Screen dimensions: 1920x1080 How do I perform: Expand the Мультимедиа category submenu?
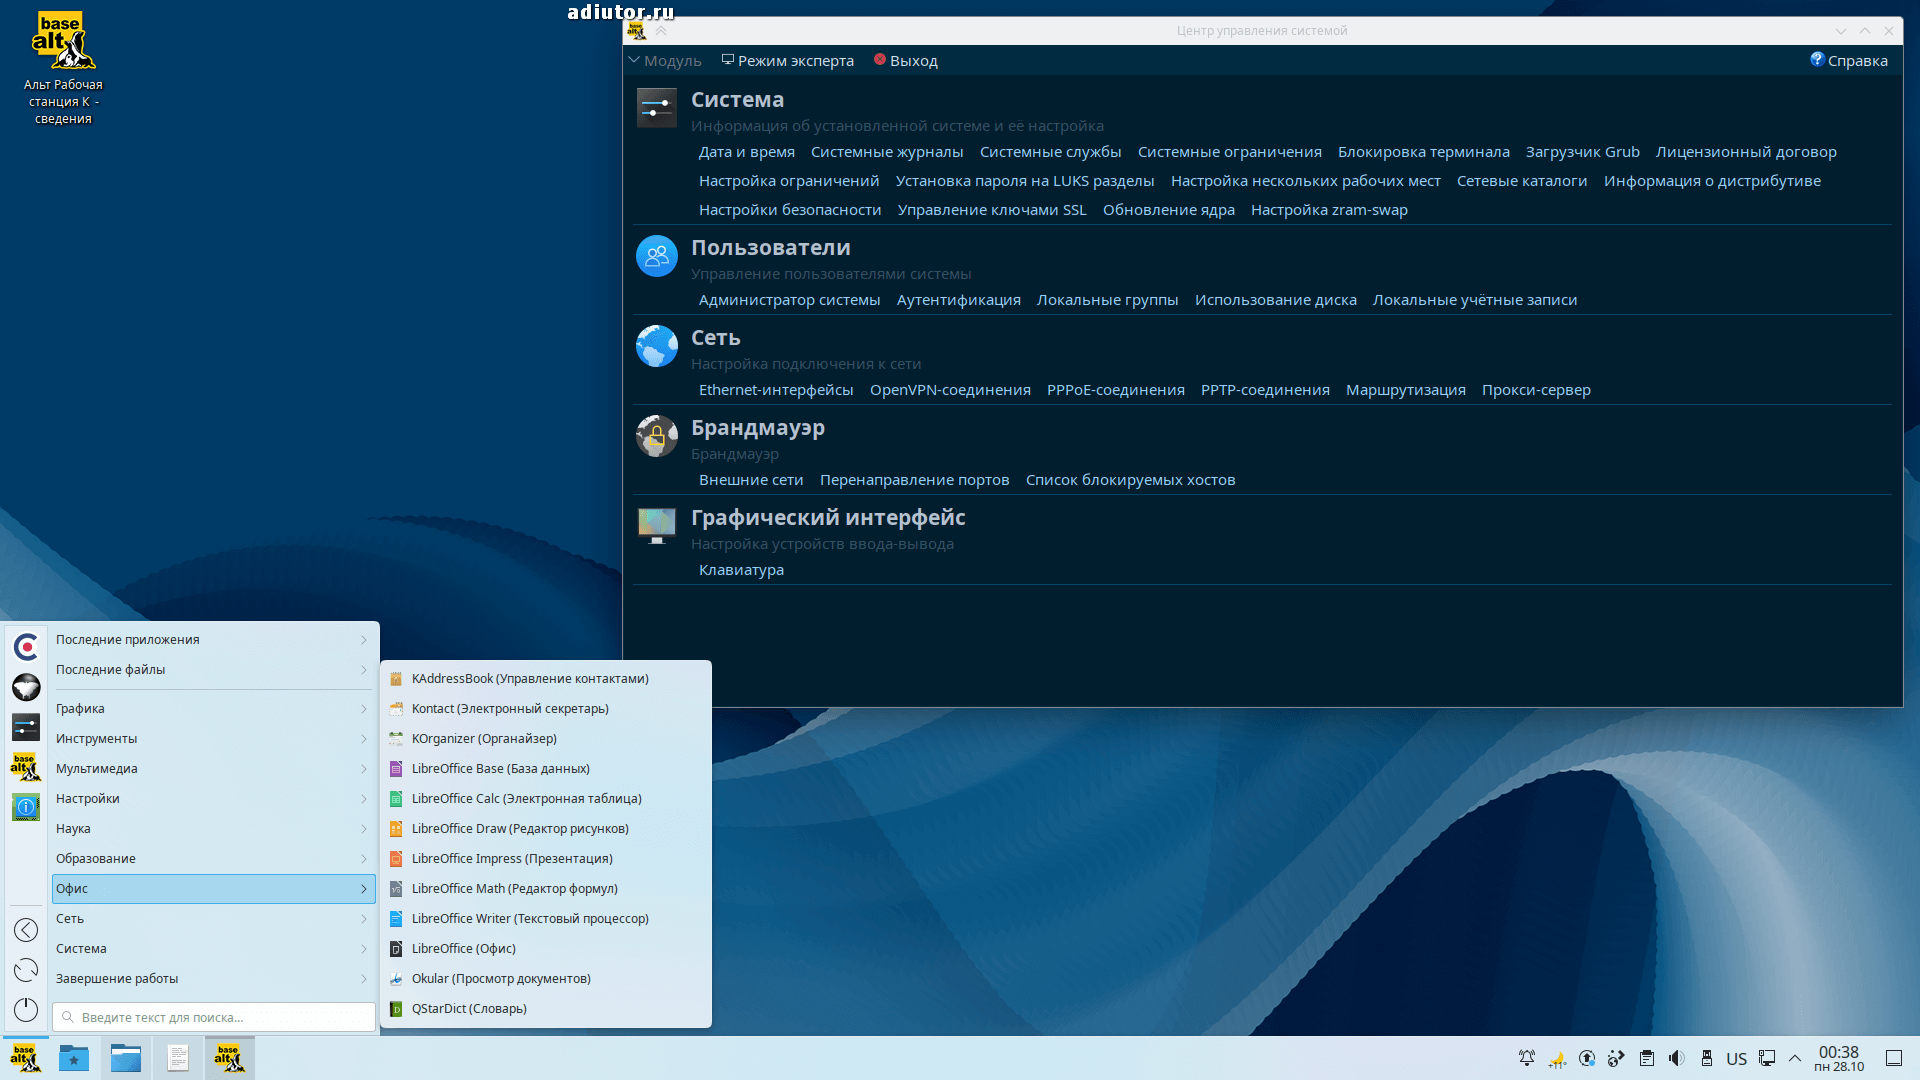(x=213, y=768)
